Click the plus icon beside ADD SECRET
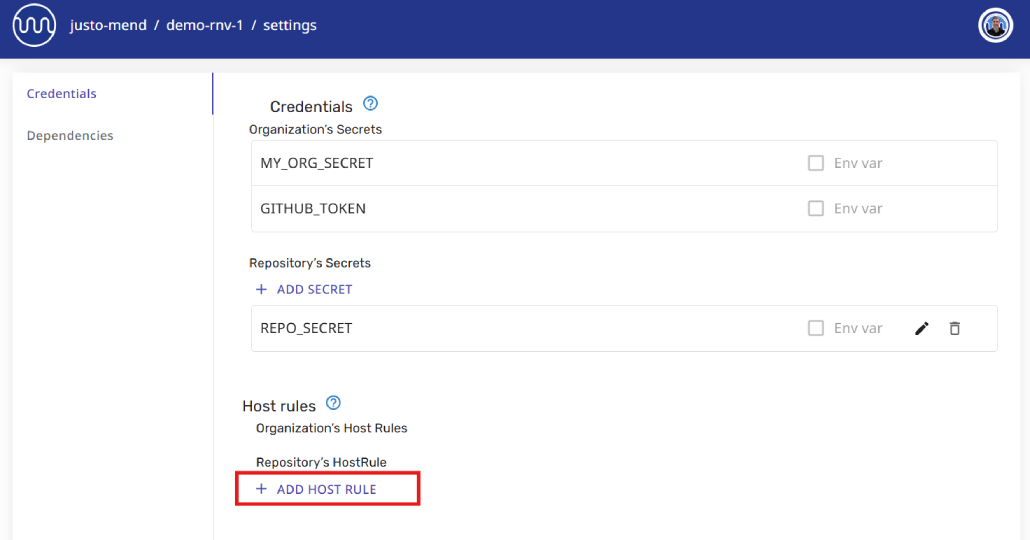Screen dimensions: 1030x540 (261, 289)
